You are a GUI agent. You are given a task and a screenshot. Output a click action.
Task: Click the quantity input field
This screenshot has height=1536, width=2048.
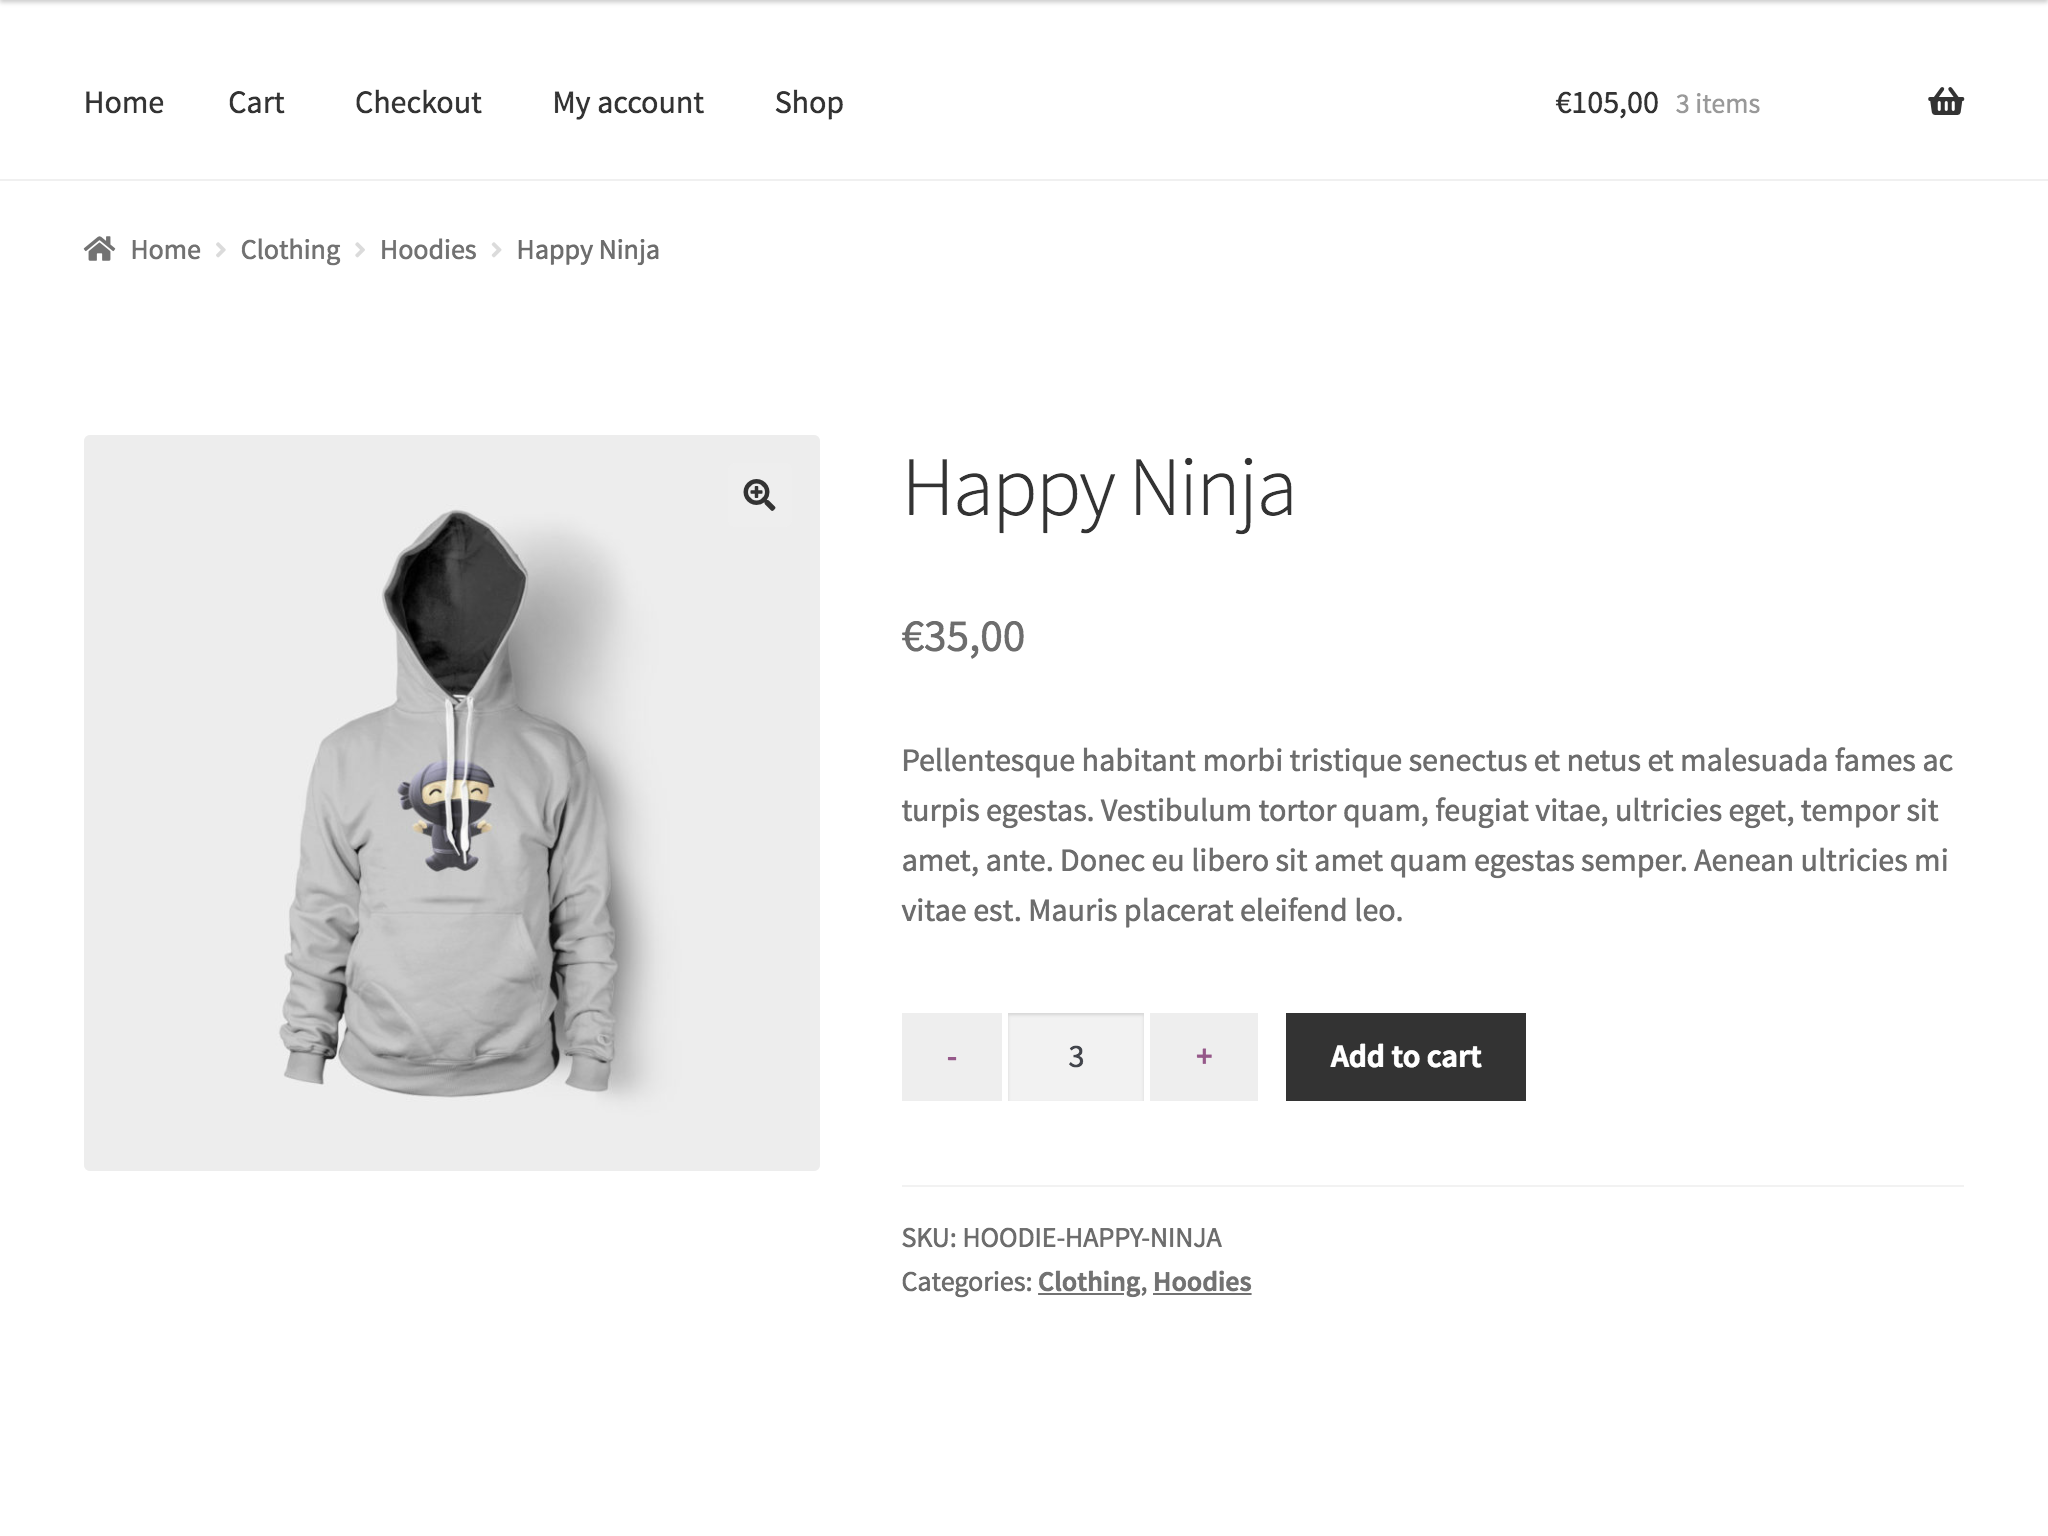tap(1076, 1057)
